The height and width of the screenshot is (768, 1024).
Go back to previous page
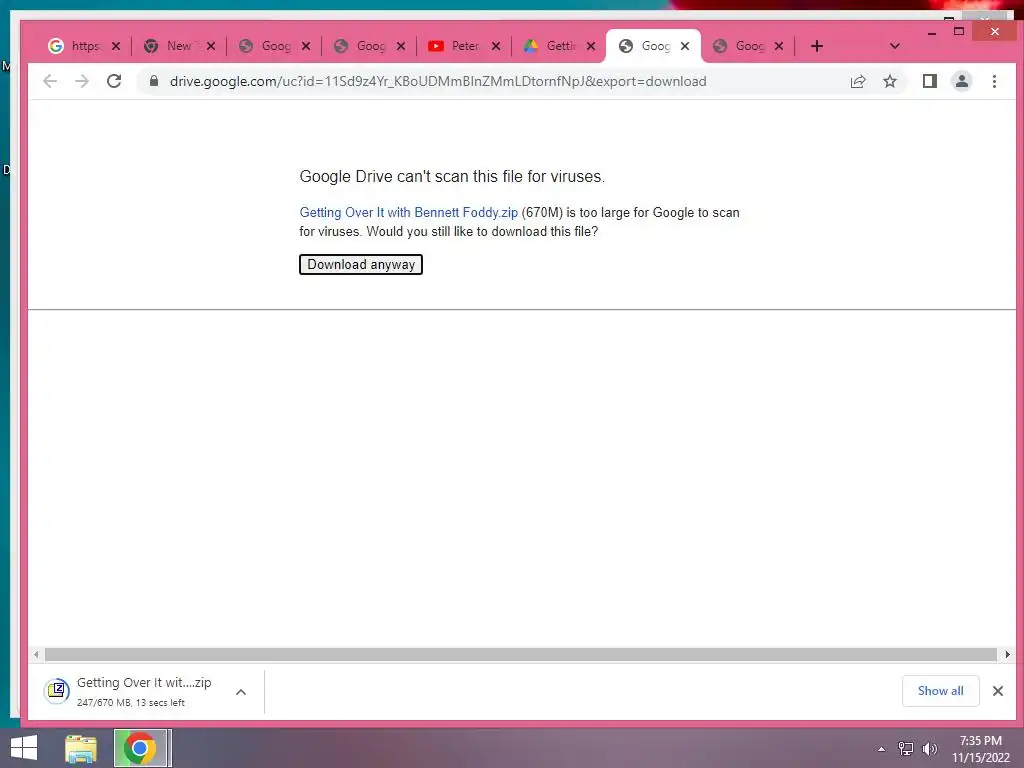pos(50,81)
